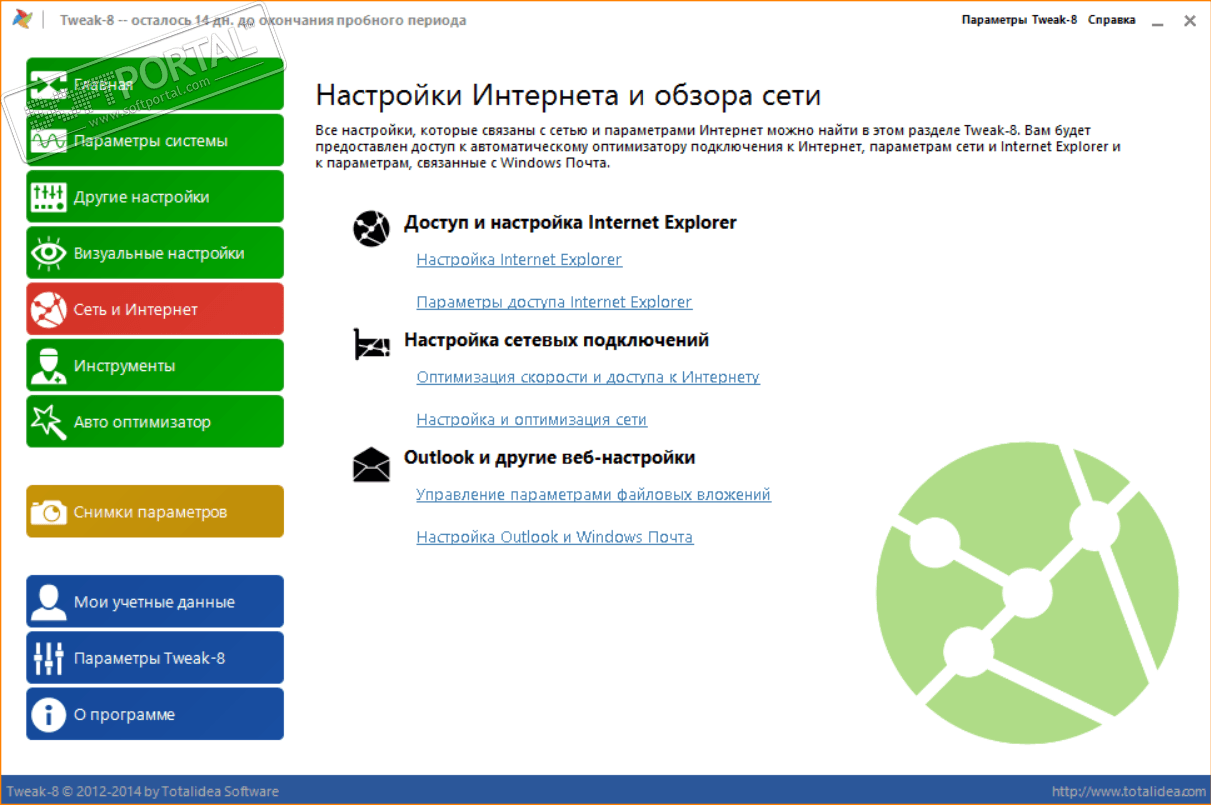
Task: Open Оптимизация скорости и доступа к Интернету
Action: pos(588,377)
